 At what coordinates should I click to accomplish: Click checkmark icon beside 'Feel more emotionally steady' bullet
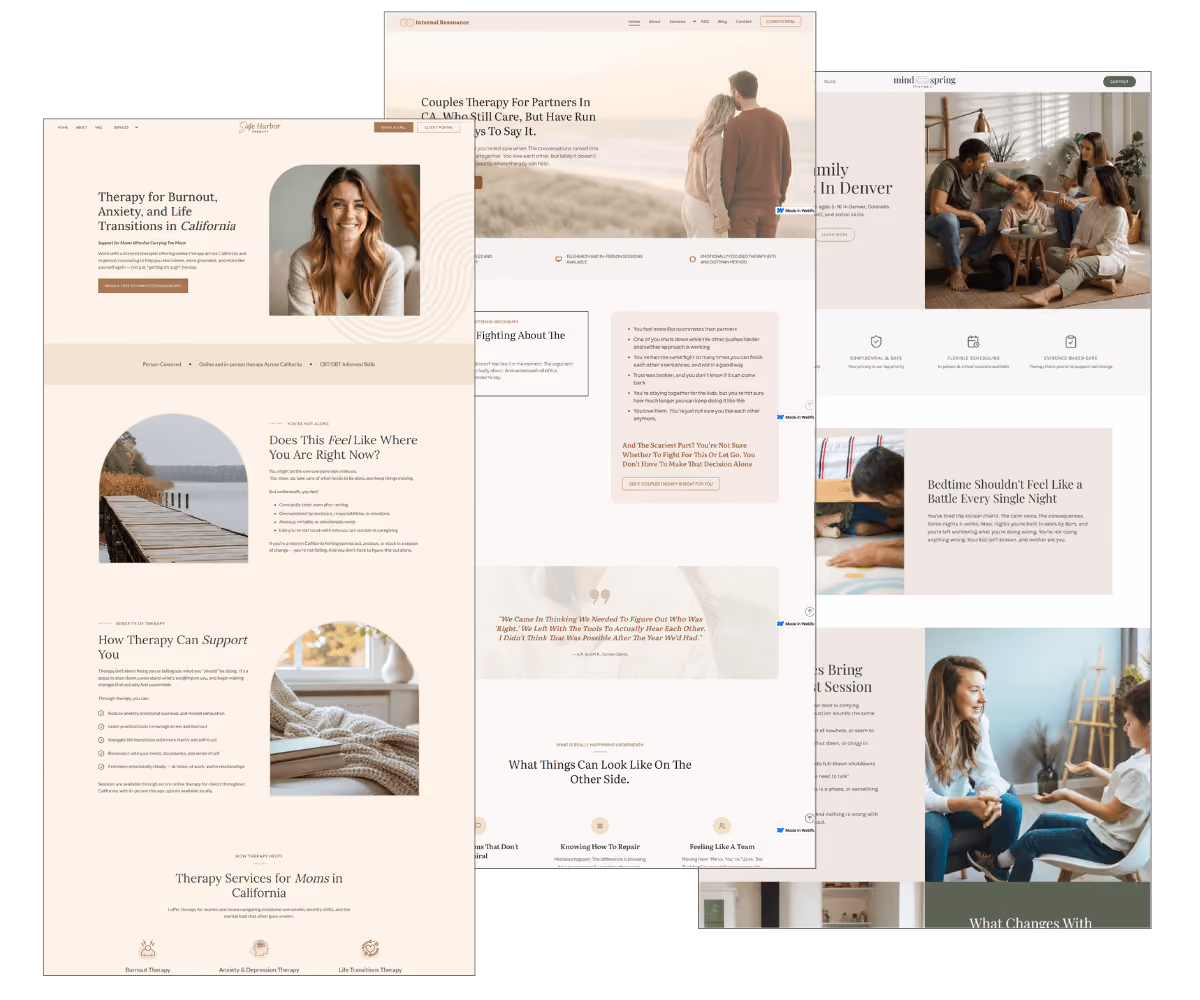[x=101, y=765]
